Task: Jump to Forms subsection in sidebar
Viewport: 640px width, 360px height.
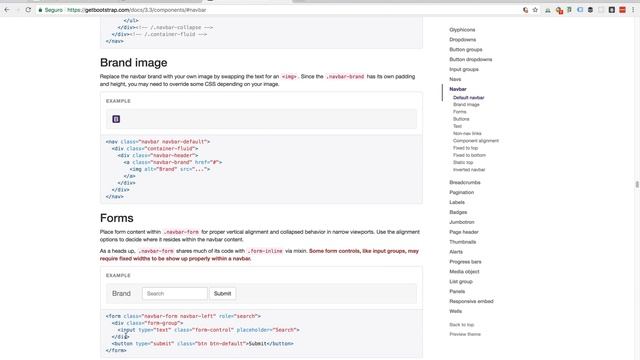Action: point(460,112)
